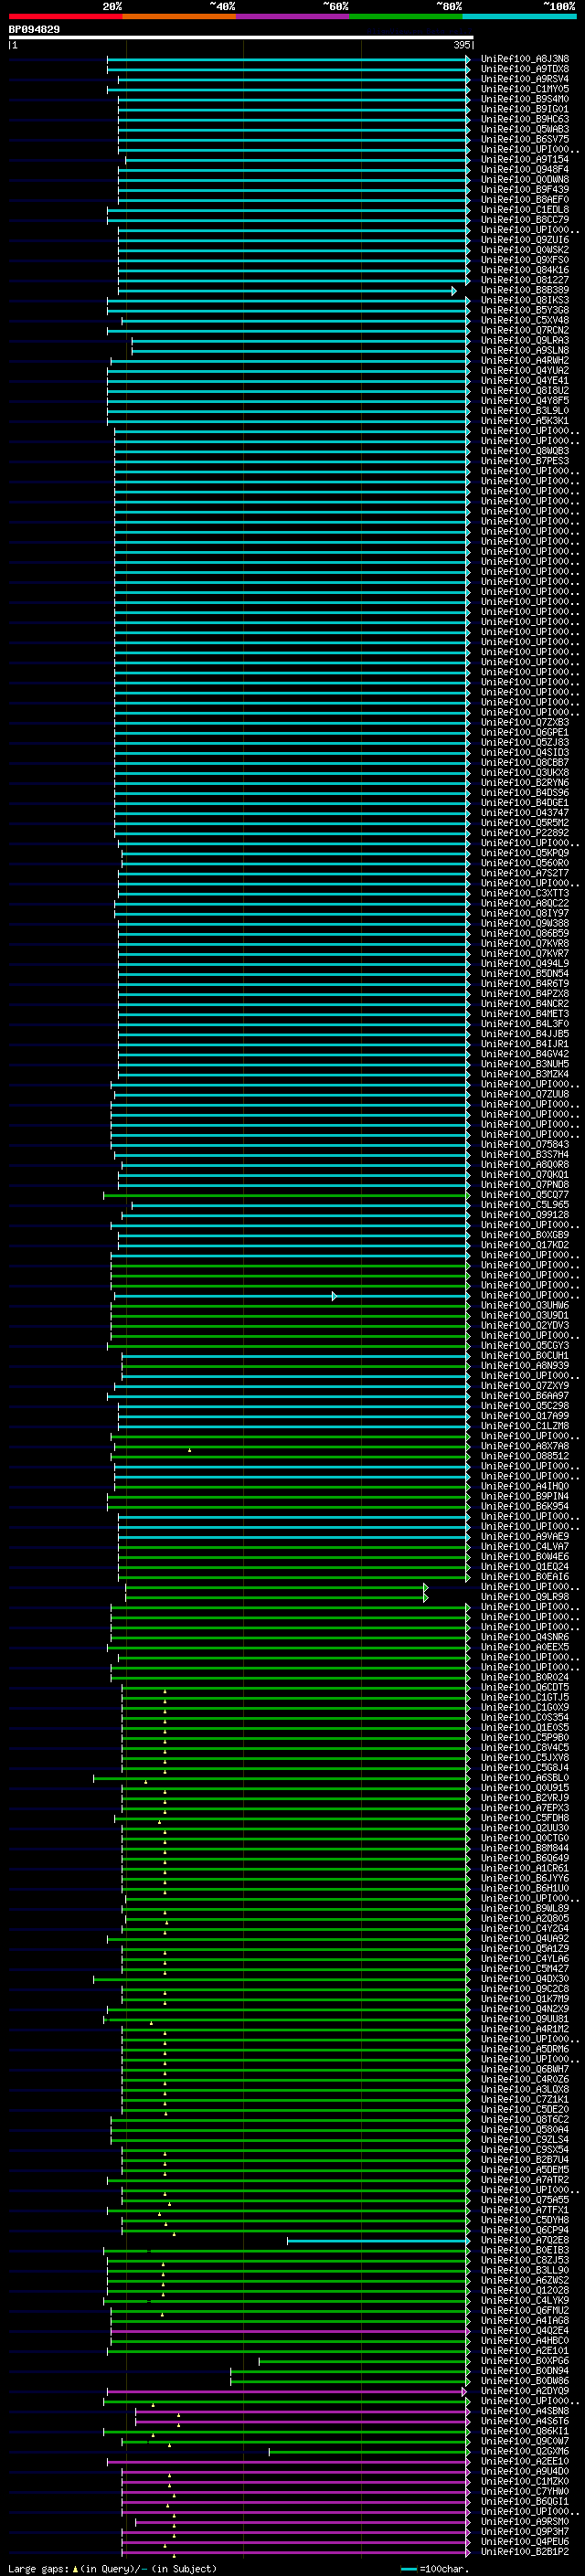
Task: Select hit UniRef100_C3XTT3
Action: click(x=525, y=893)
